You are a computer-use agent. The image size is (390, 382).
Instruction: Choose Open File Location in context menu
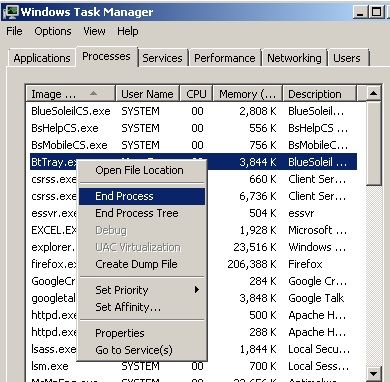tap(142, 170)
